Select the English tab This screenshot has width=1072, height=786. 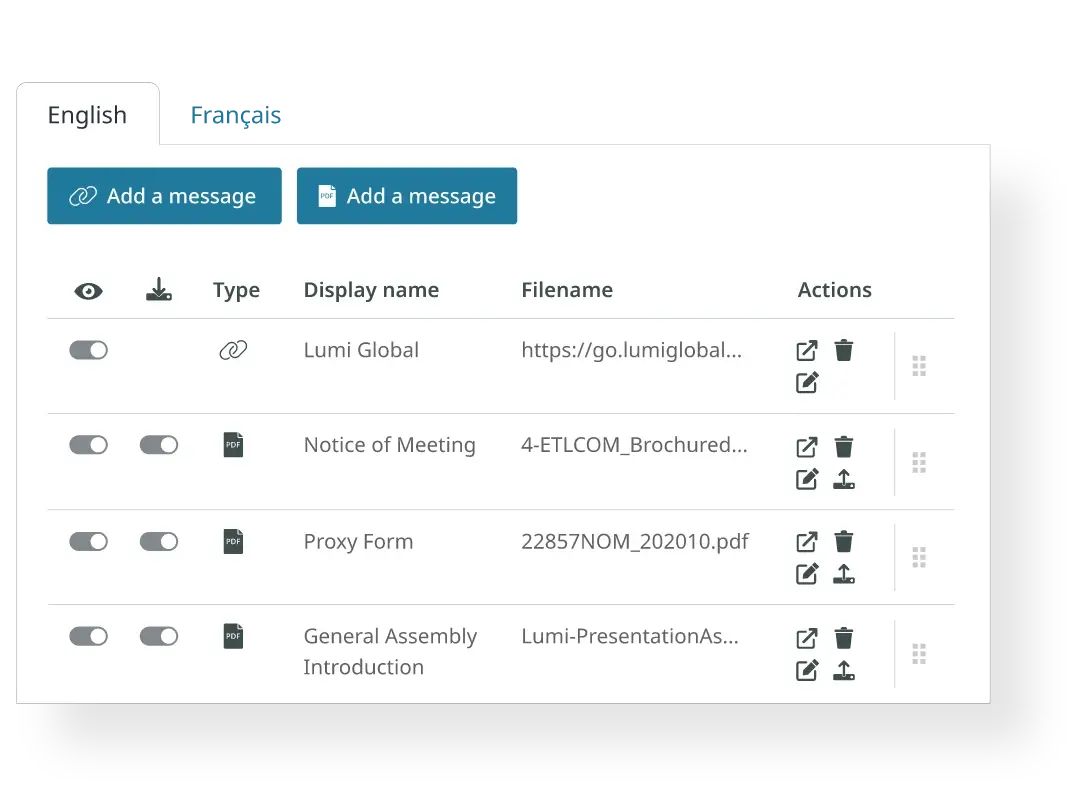(87, 115)
